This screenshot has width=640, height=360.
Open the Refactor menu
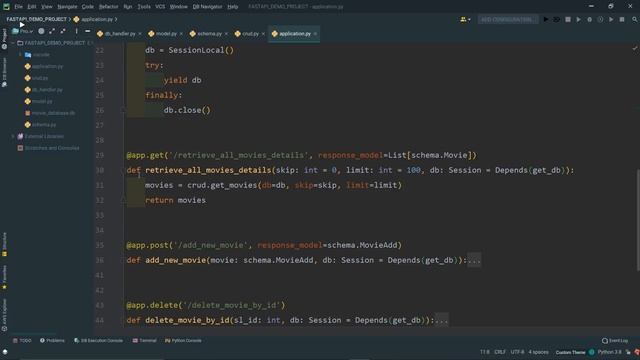tap(109, 7)
